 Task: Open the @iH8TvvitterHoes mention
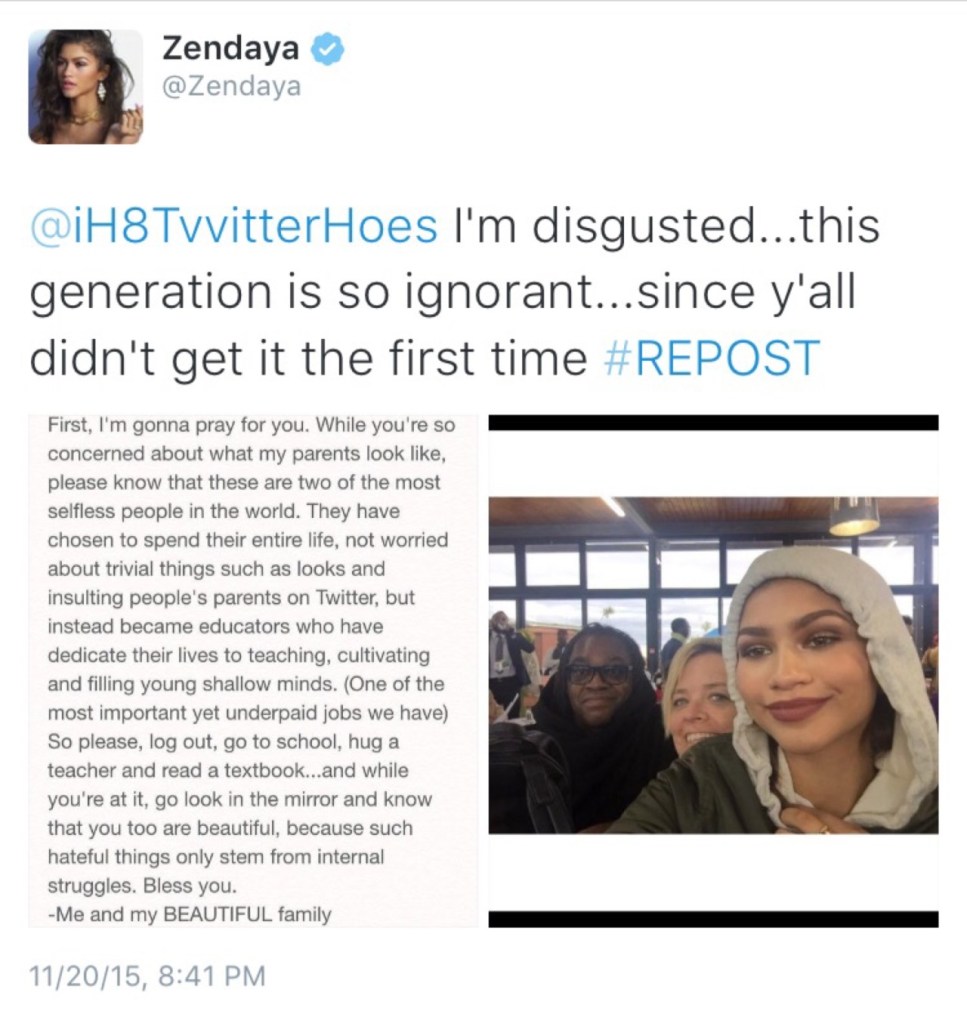[x=234, y=226]
